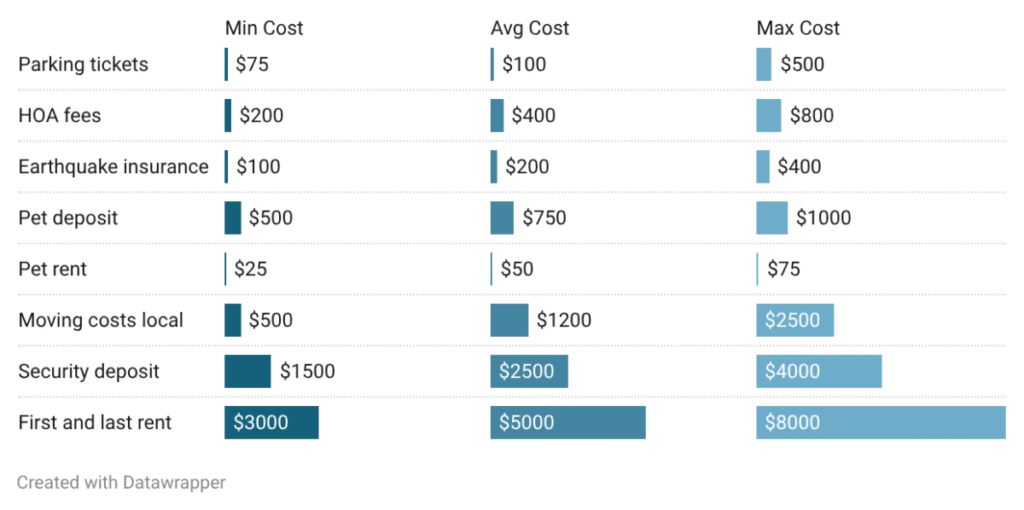Click the Pet rent row label
This screenshot has width=1024, height=510.
52,269
